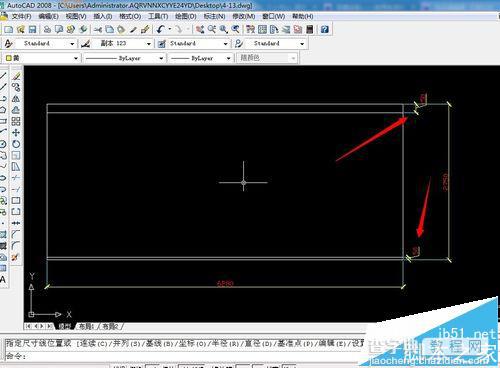Select the Explode tool
The height and width of the screenshot is (368, 500).
coord(15,257)
